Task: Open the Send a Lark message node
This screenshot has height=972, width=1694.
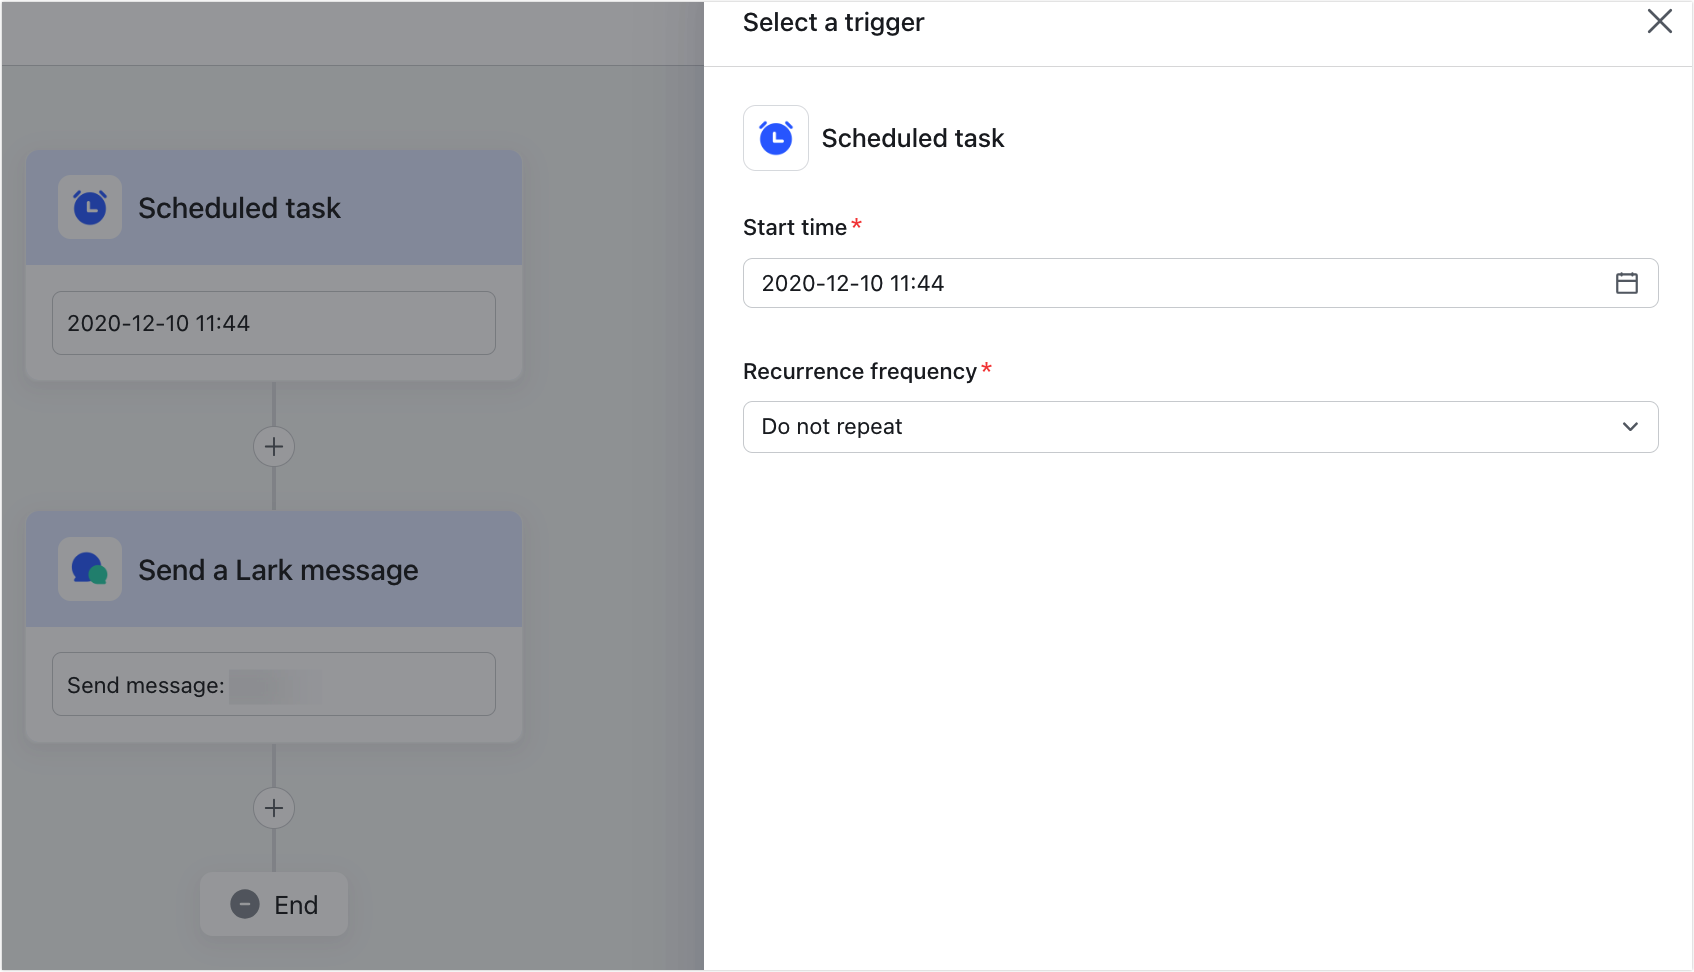Action: point(278,570)
